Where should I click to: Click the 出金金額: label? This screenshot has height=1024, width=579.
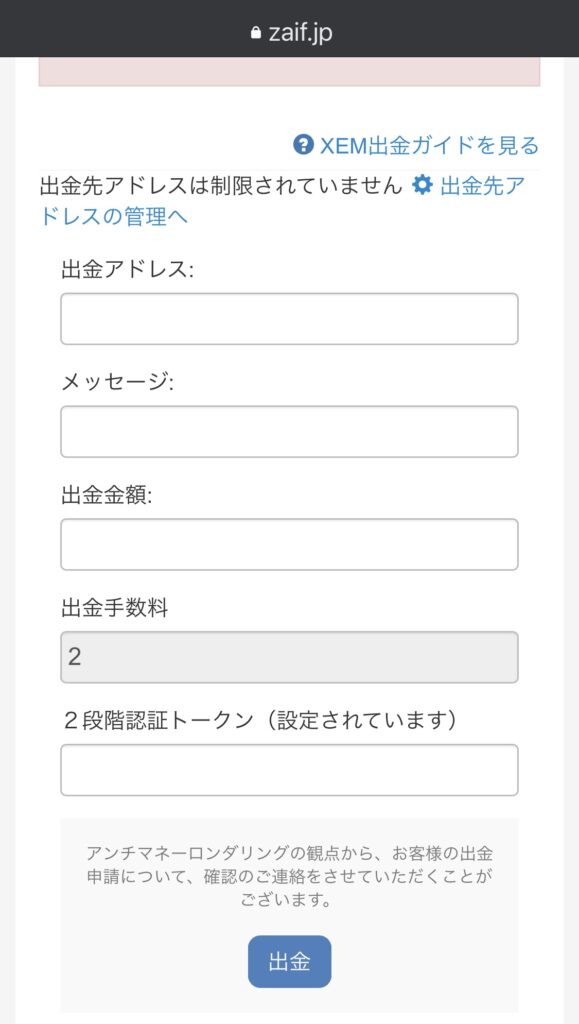106,496
